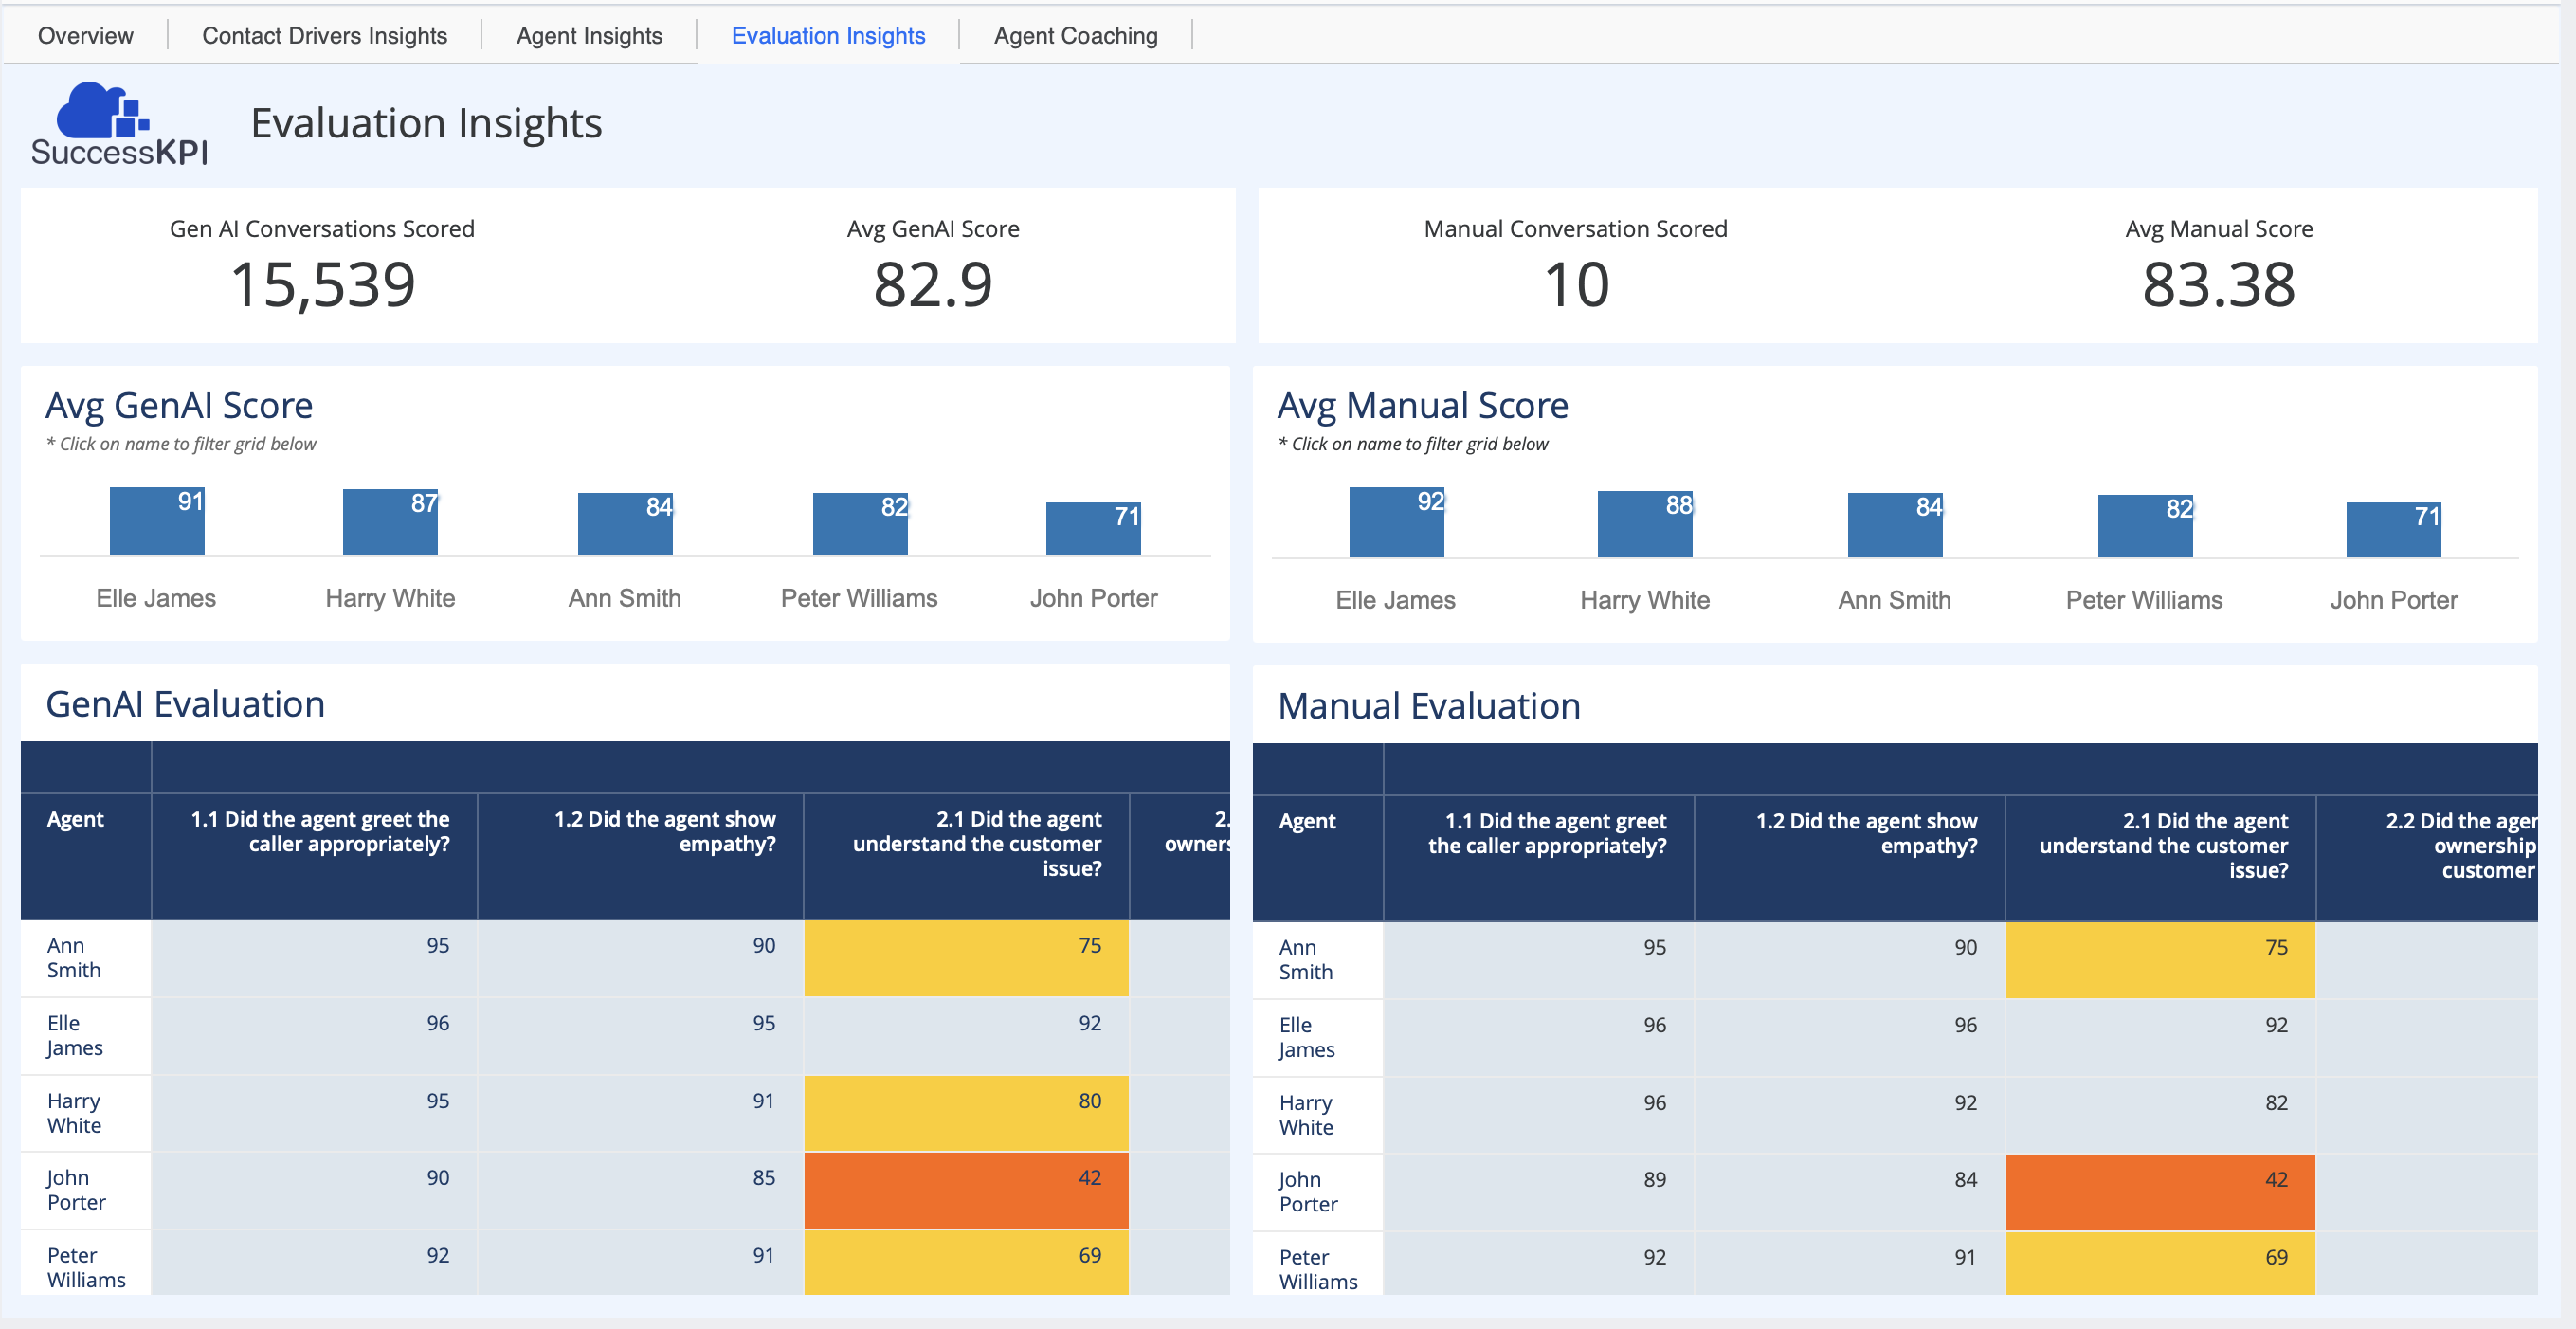2576x1329 pixels.
Task: Select John Porter row in GenAI Evaluation
Action: click(76, 1190)
